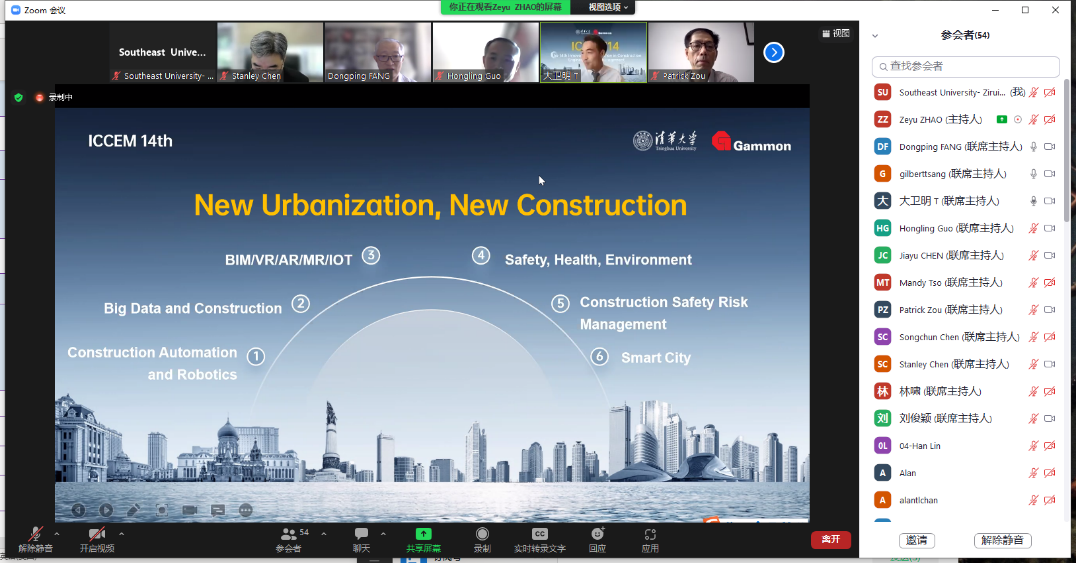Click recording indicator icon beside Zeyu ZHAO
The width and height of the screenshot is (1076, 563).
tap(1018, 119)
